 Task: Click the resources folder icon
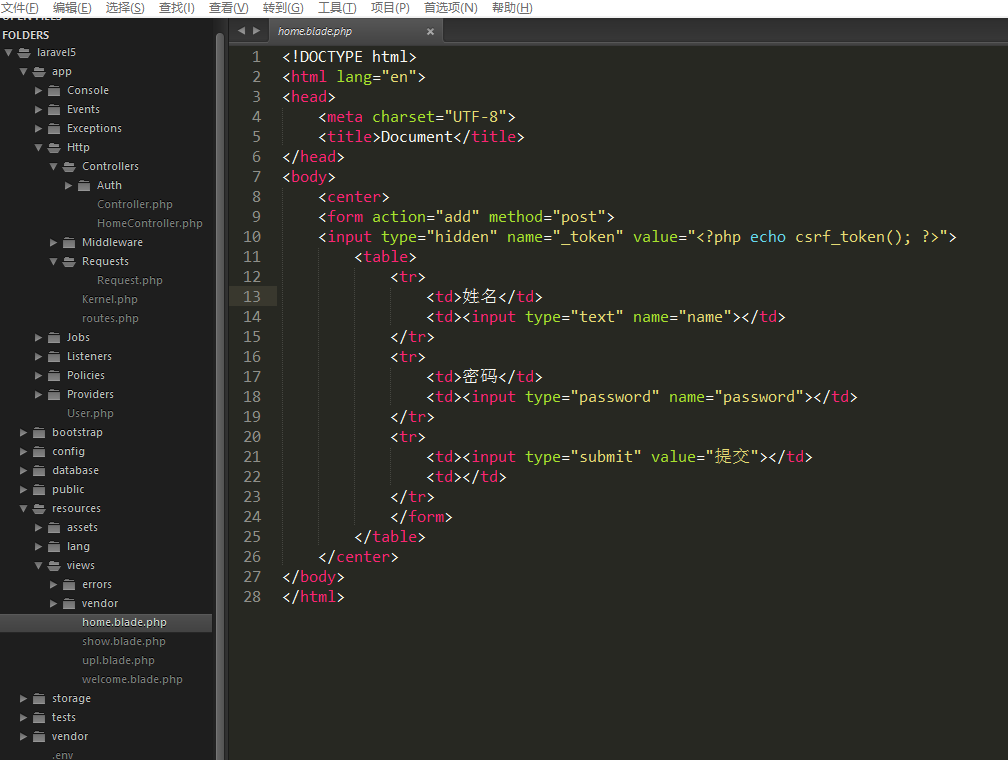click(x=39, y=509)
